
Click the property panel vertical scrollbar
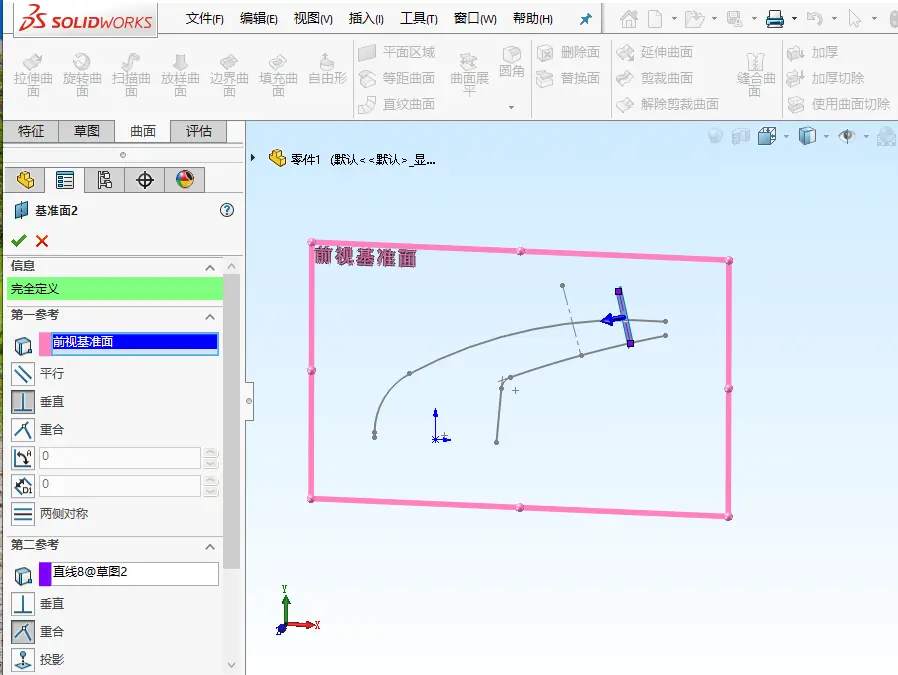point(231,421)
